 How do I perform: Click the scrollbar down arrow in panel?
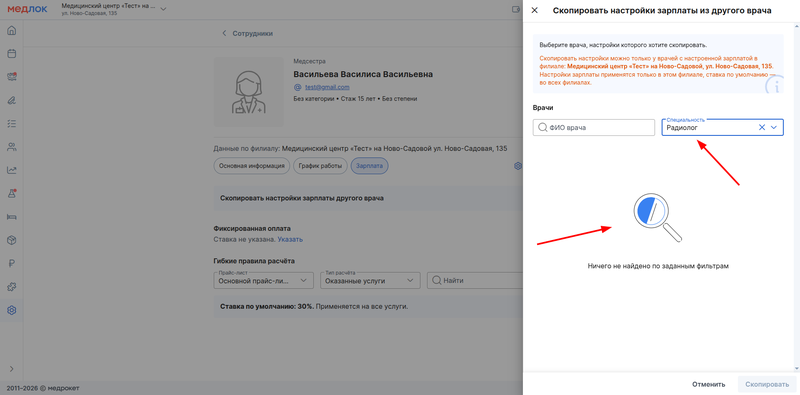tap(797, 368)
